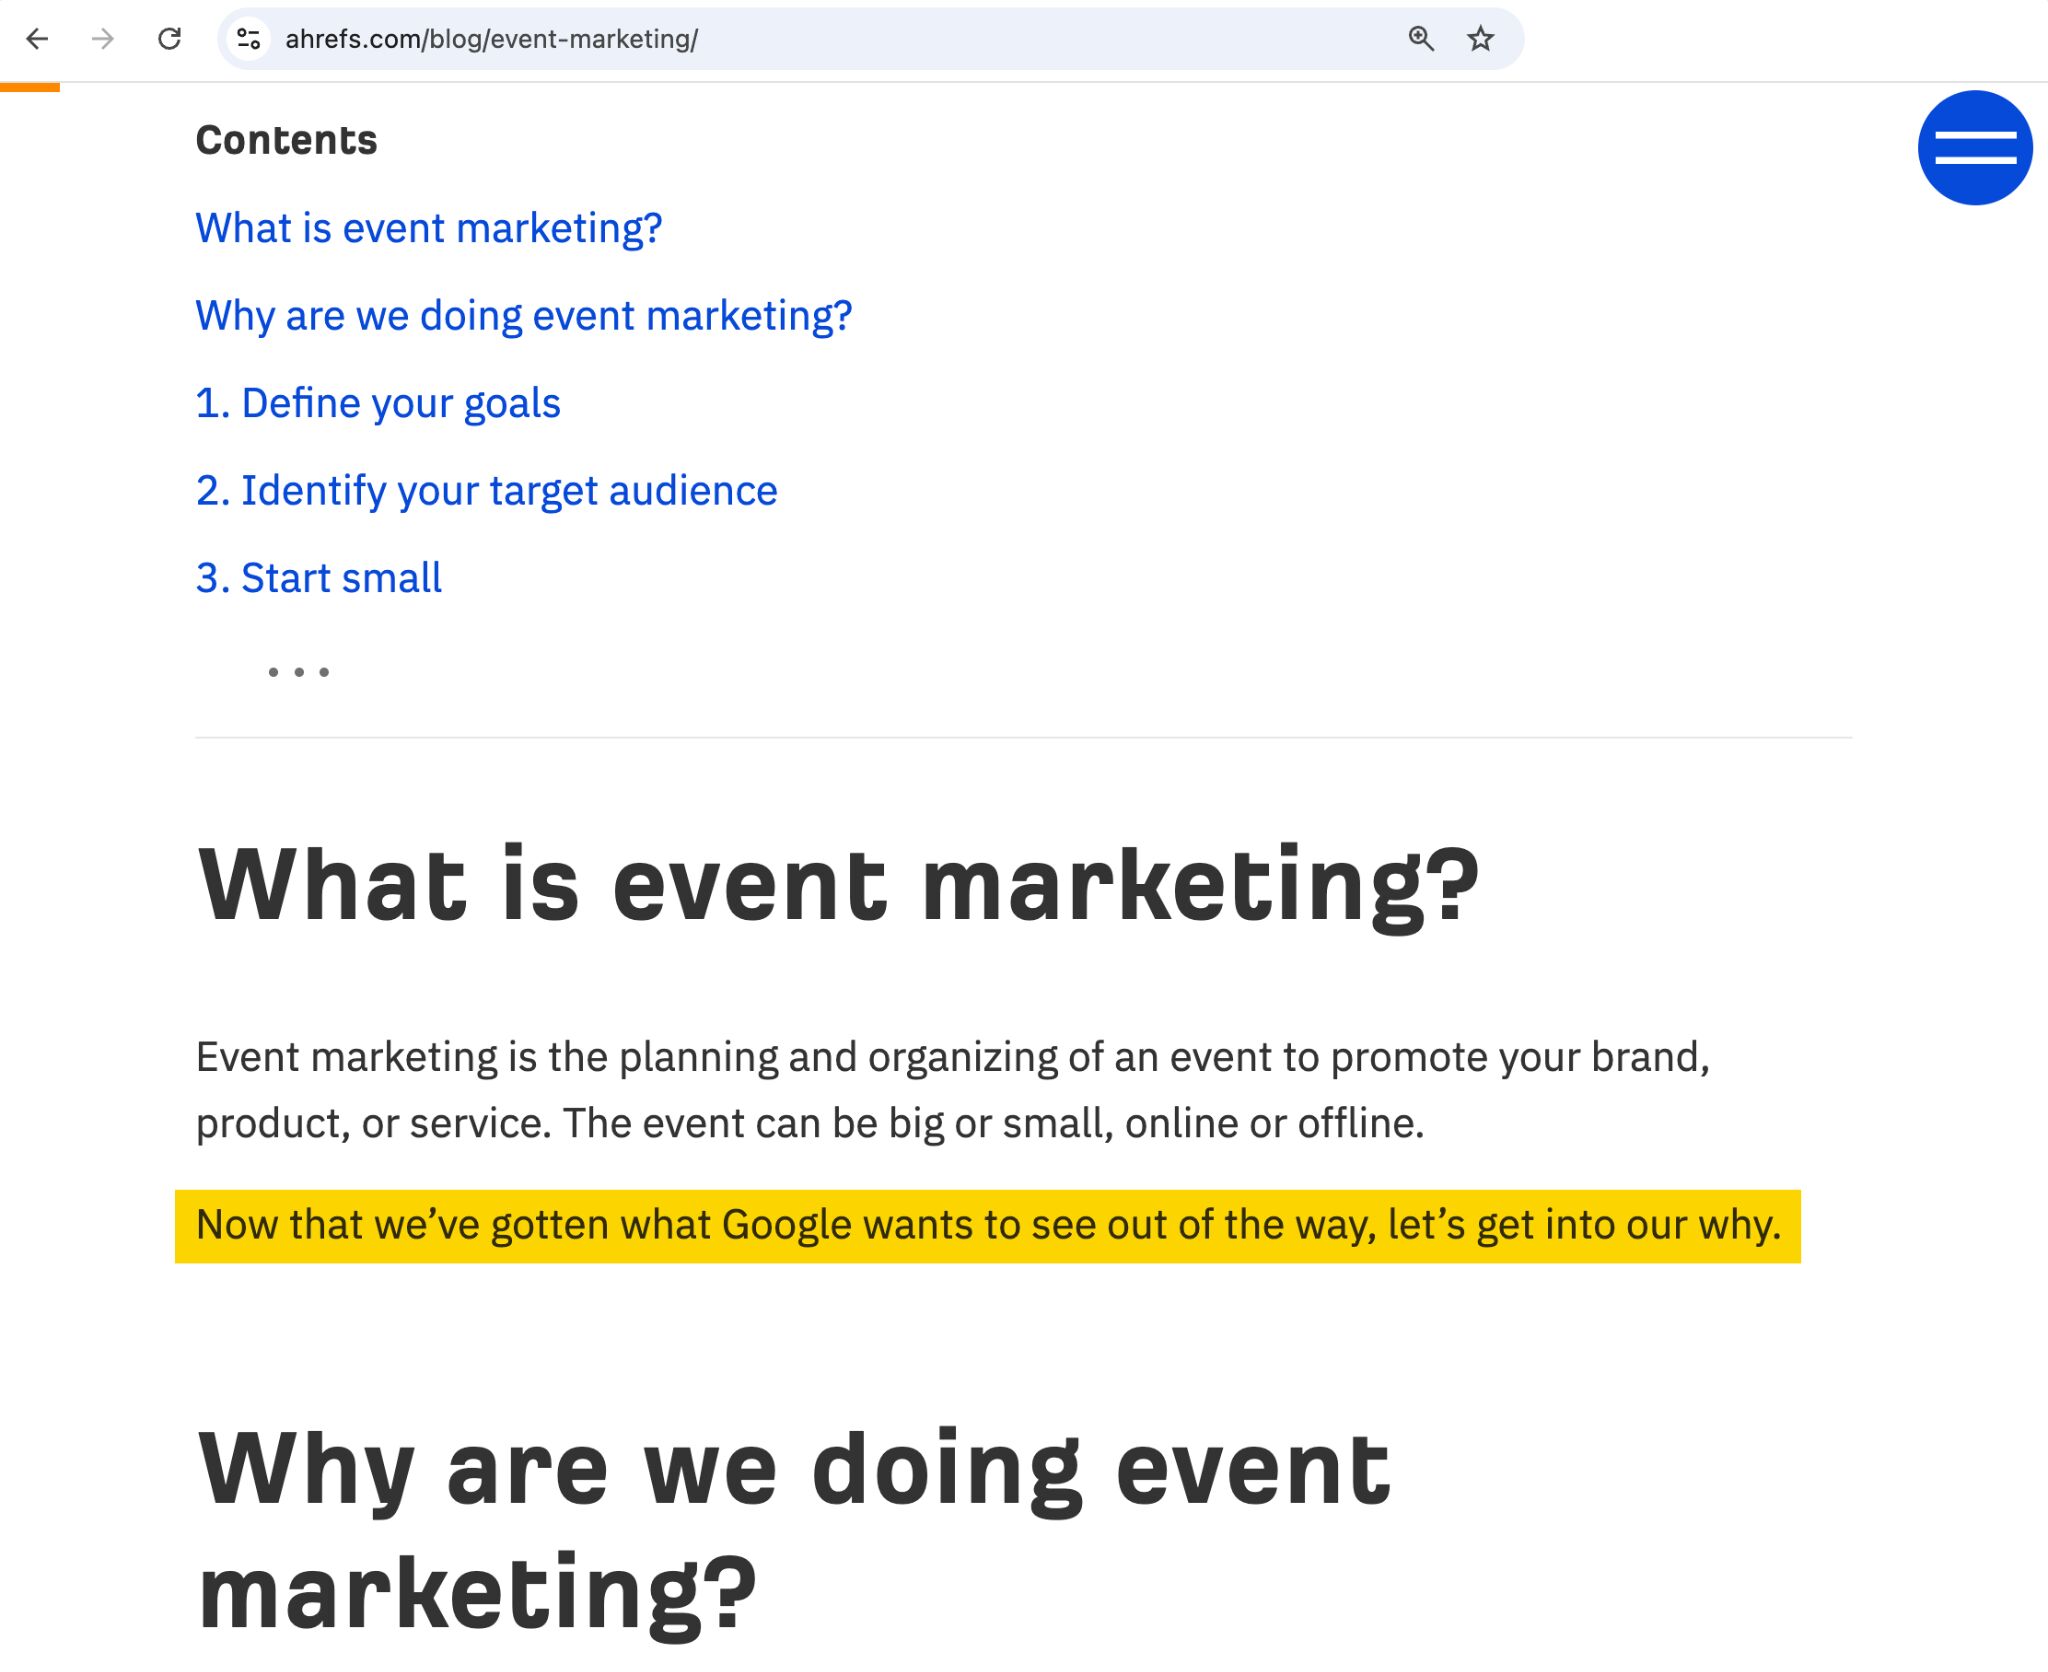Viewport: 2048px width, 1672px height.
Task: Reload the current page
Action: [168, 39]
